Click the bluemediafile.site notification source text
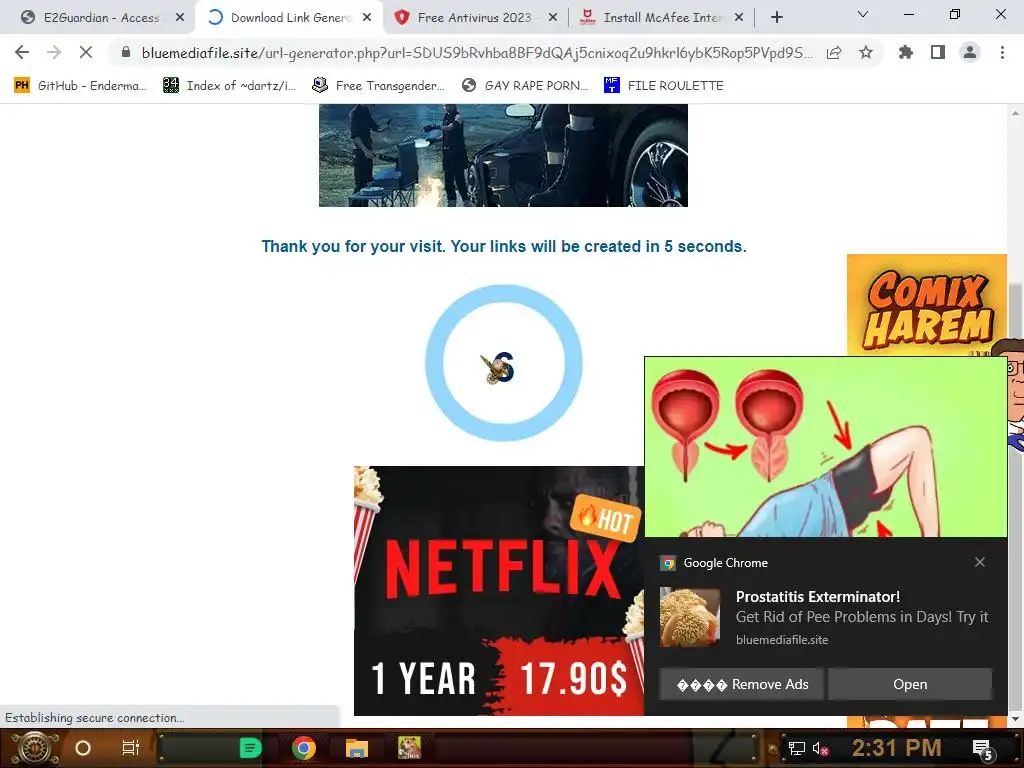1024x768 pixels. pos(782,640)
